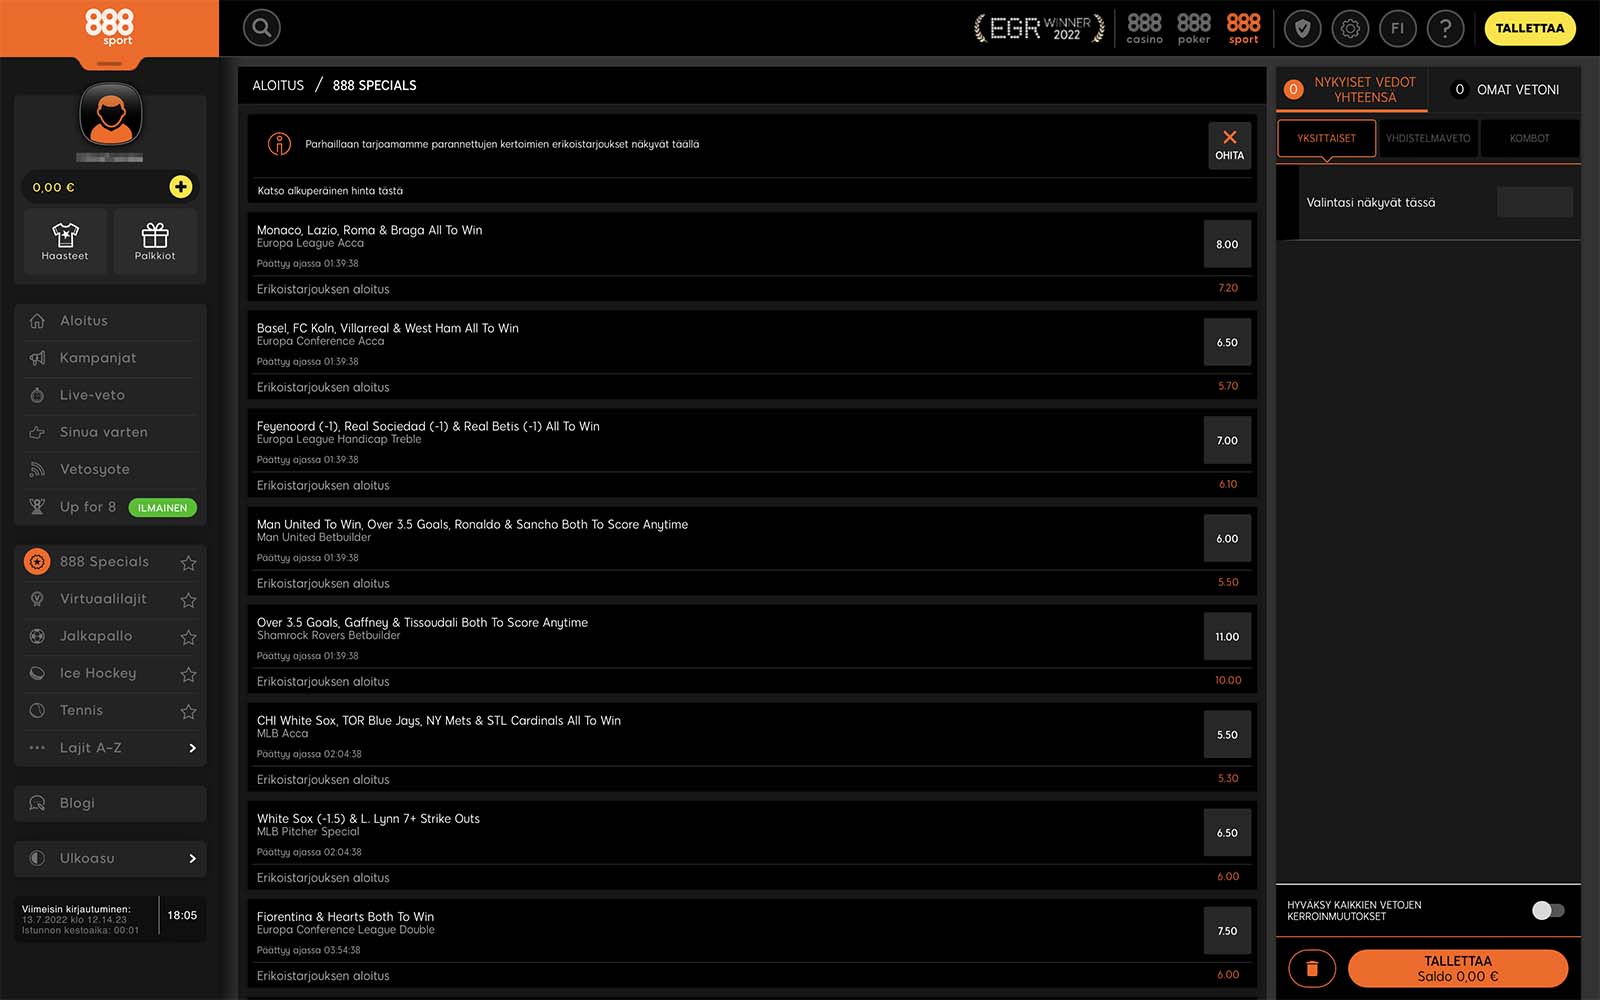The width and height of the screenshot is (1600, 1000).
Task: Clear bet slip with trash icon
Action: click(1312, 969)
